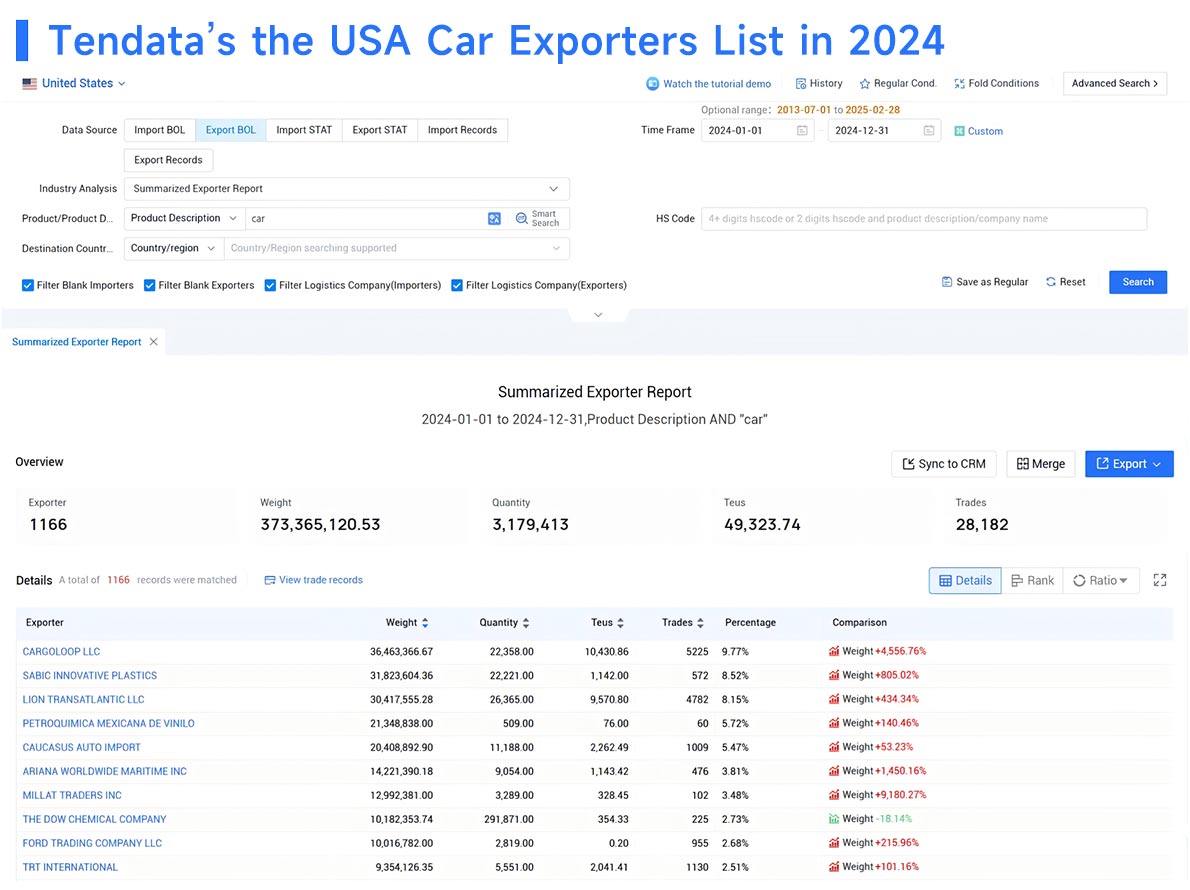This screenshot has width=1190, height=890.
Task: Click the Custom time frame icon
Action: [959, 131]
